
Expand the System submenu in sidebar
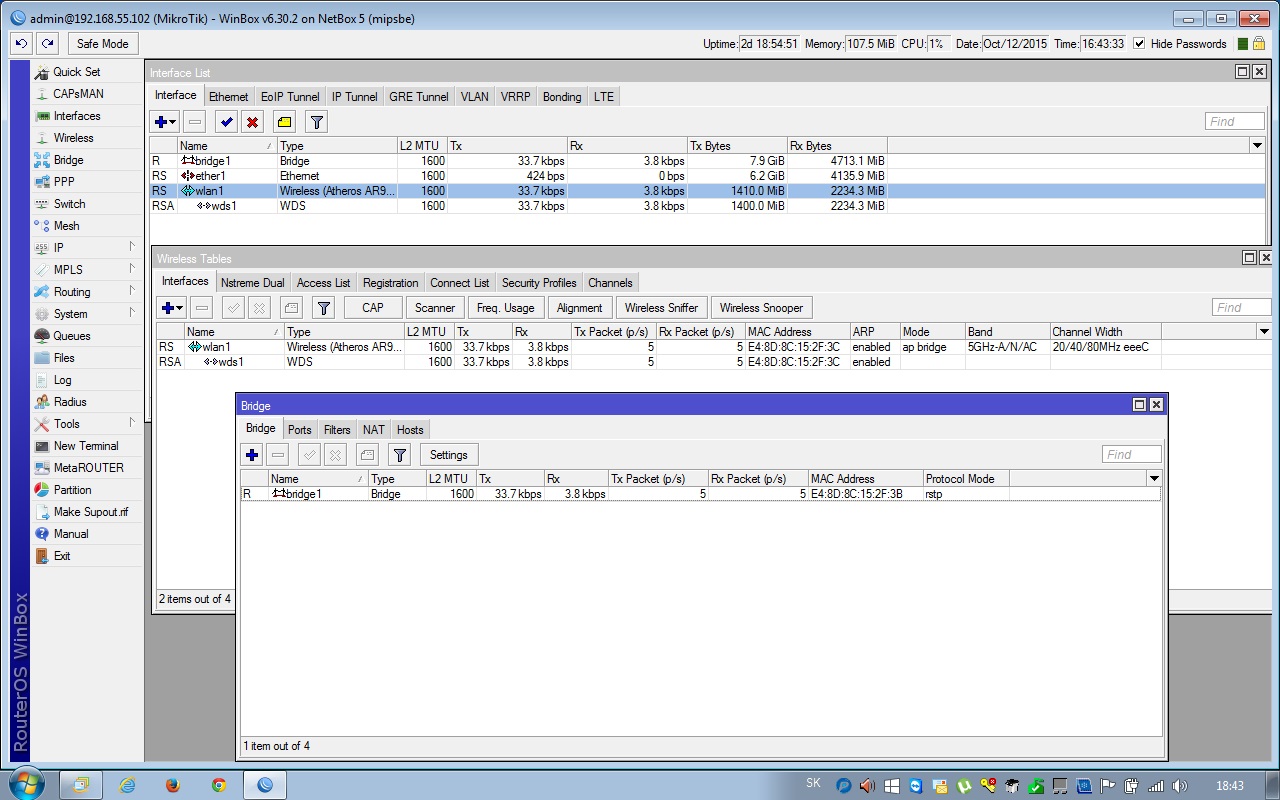click(x=87, y=314)
